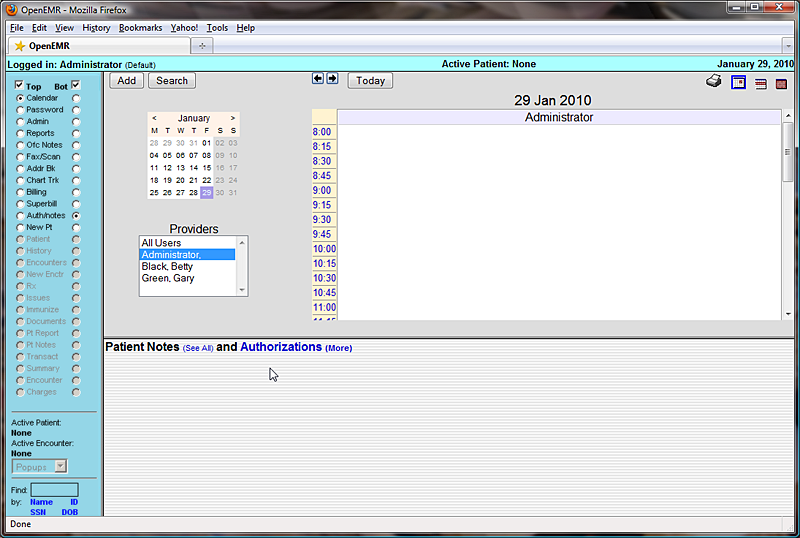Select Fax/Scan bottom radio button
This screenshot has width=800, height=538.
[76, 157]
